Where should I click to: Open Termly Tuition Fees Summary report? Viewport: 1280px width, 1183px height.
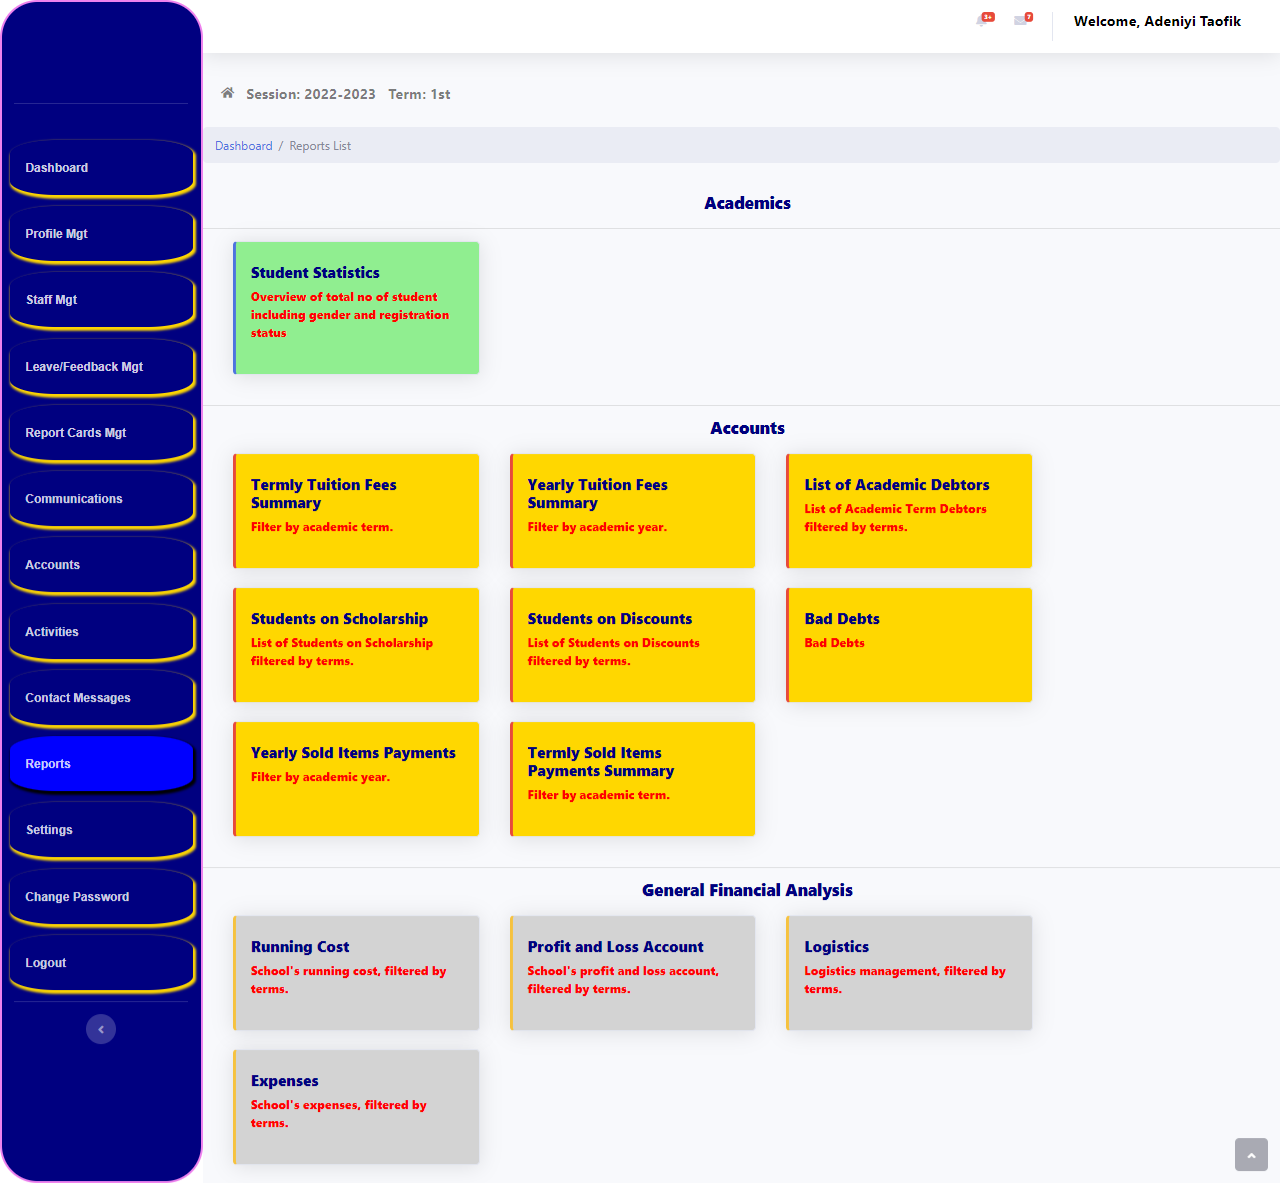click(356, 511)
